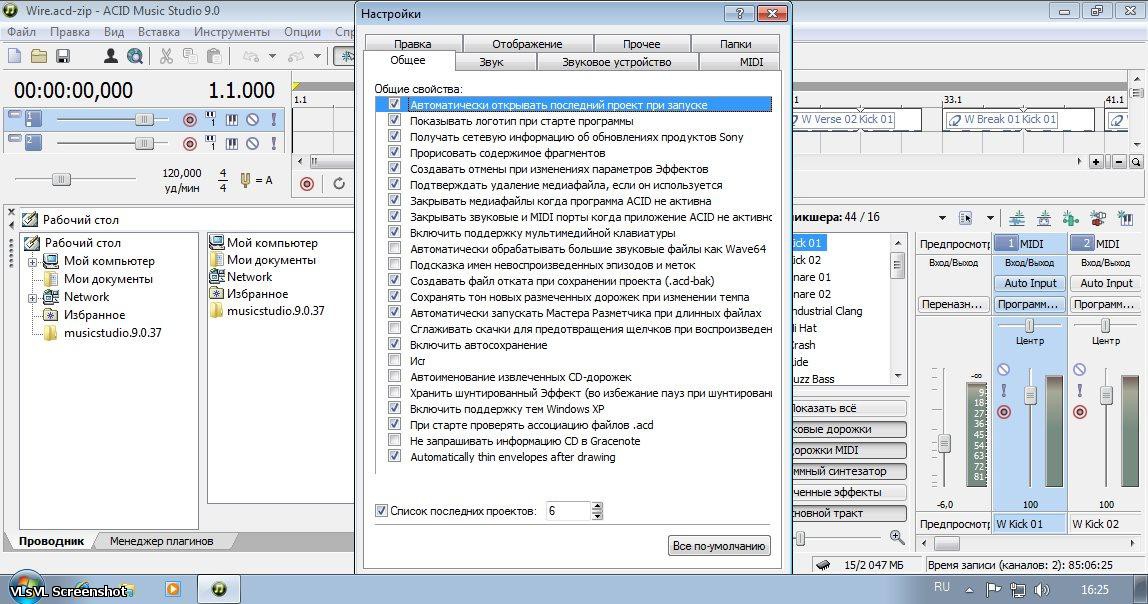Screen dimensions: 1148x604
Task: Click the zoom magnifier icon in mixer
Action: coord(897,537)
